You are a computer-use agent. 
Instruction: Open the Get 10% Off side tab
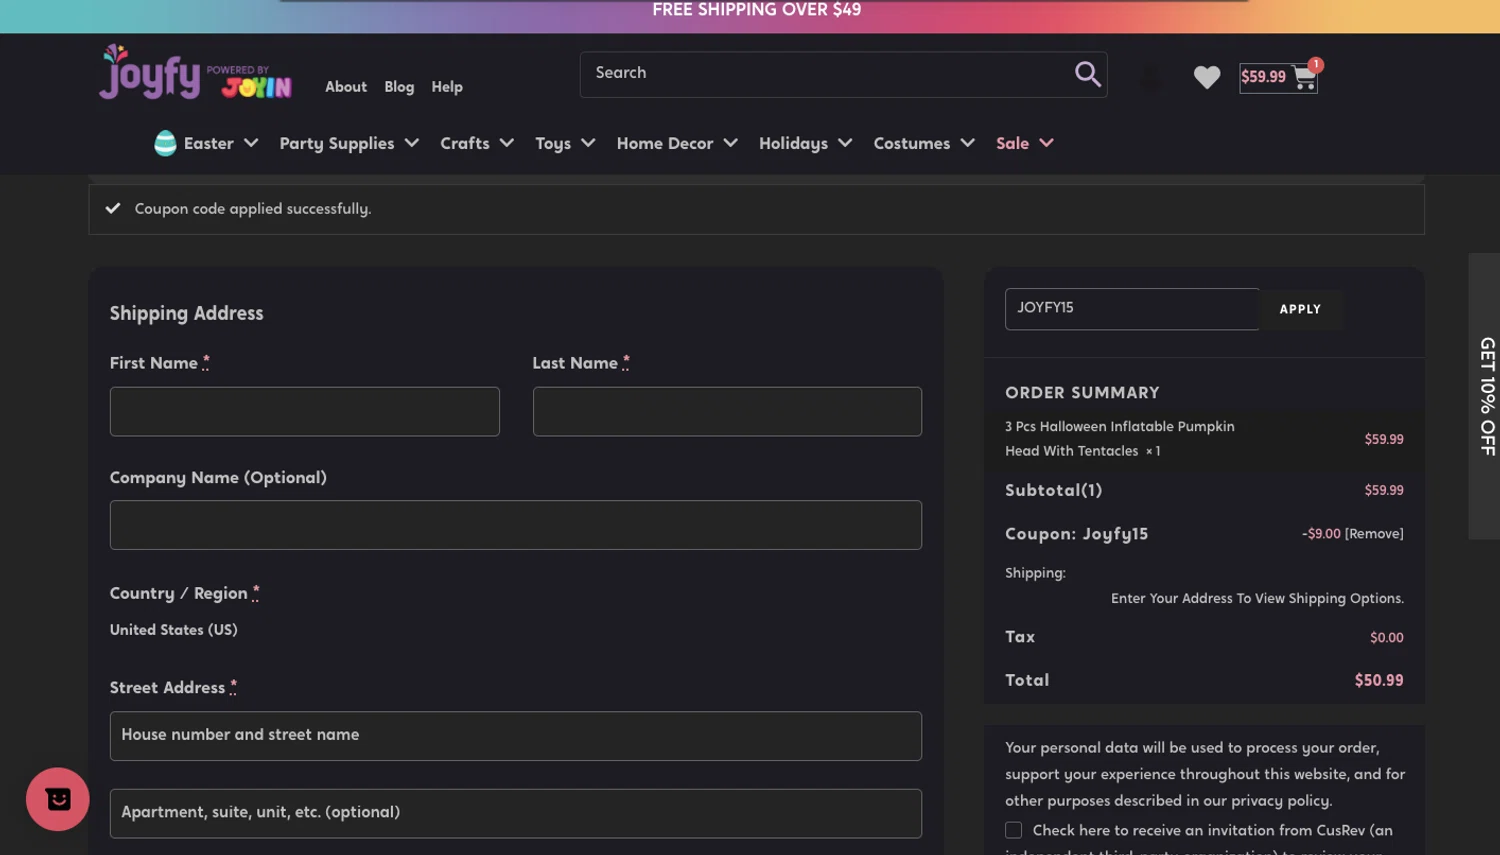pos(1485,396)
